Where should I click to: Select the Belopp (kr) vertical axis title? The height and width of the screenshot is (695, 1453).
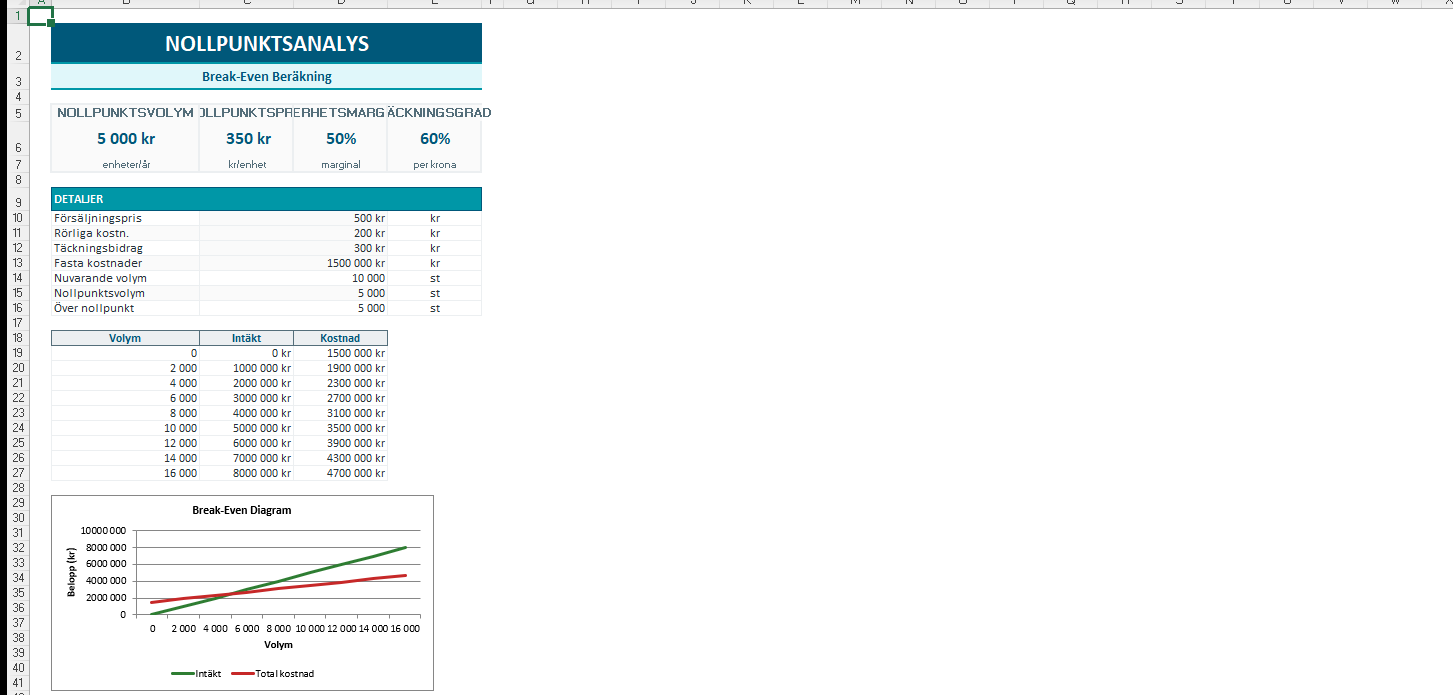pyautogui.click(x=72, y=572)
